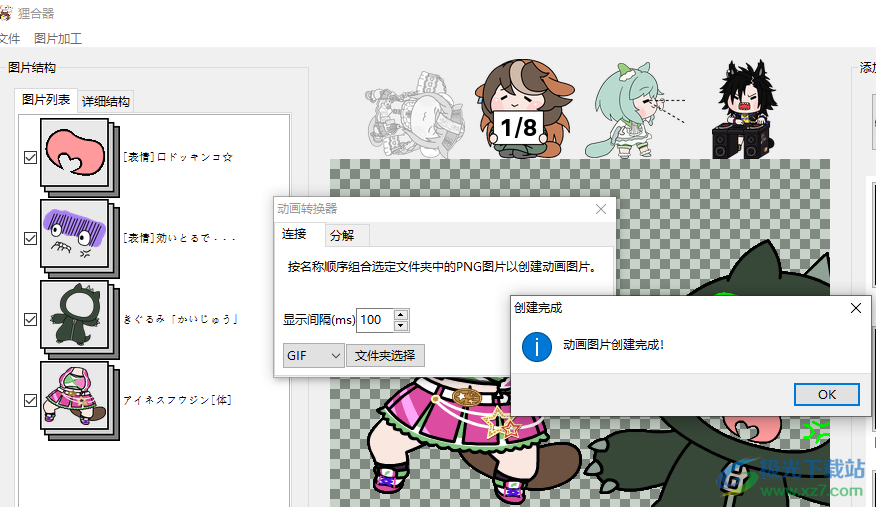Toggle the アイネスフウジン[体] checkbox
This screenshot has width=876, height=507.
click(x=31, y=400)
